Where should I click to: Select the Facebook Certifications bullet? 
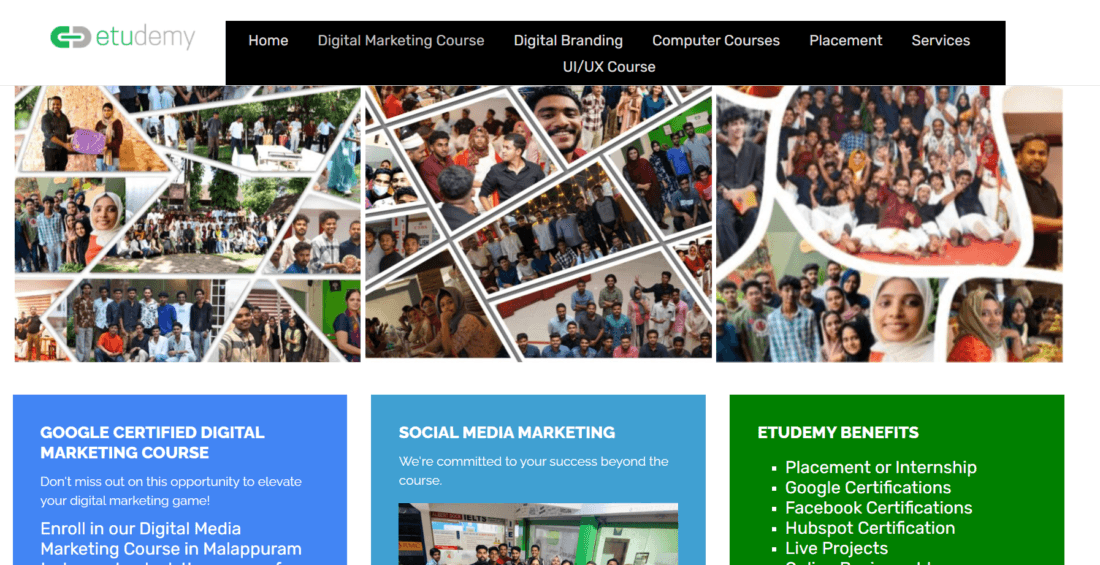pos(878,508)
